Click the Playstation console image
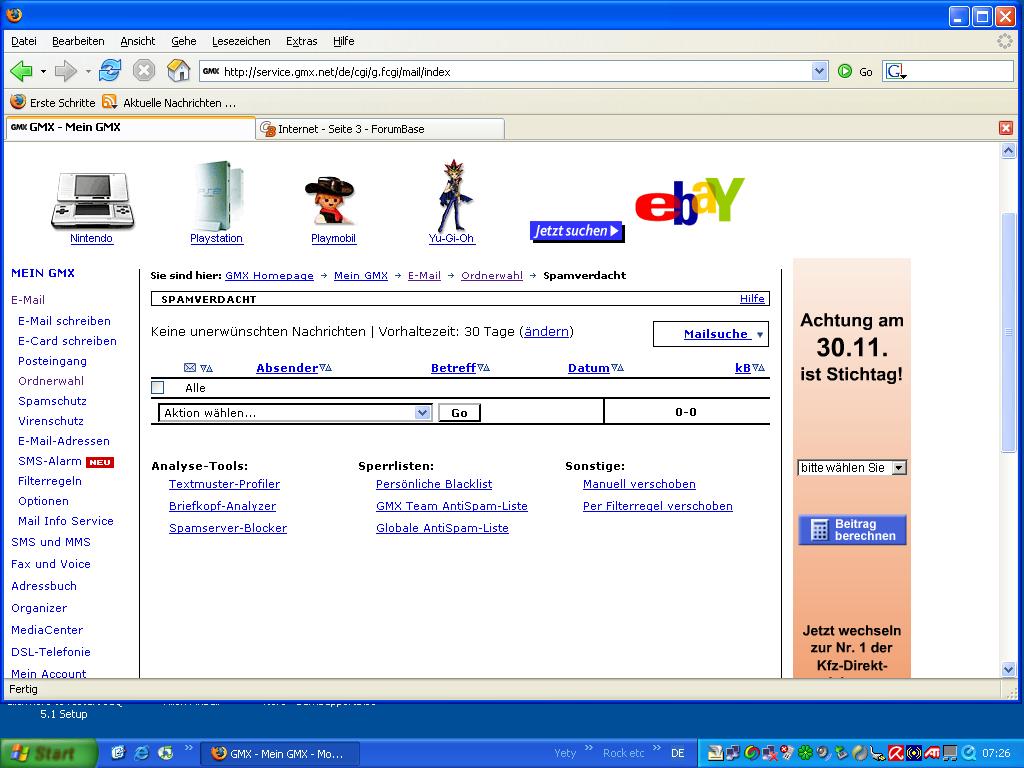Image resolution: width=1024 pixels, height=768 pixels. click(218, 195)
